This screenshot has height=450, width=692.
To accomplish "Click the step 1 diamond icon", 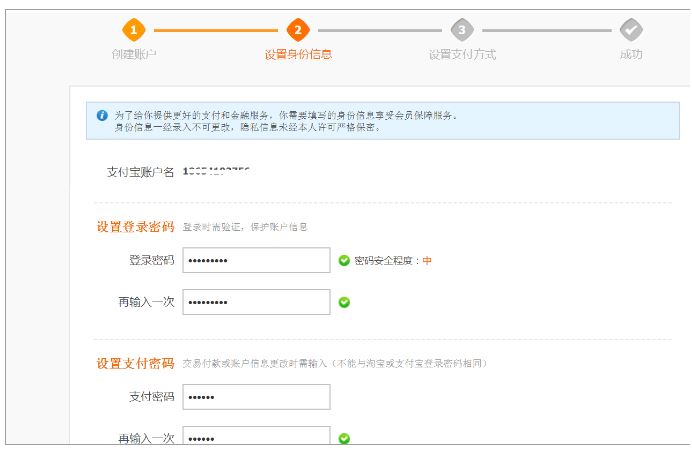I will [x=134, y=30].
